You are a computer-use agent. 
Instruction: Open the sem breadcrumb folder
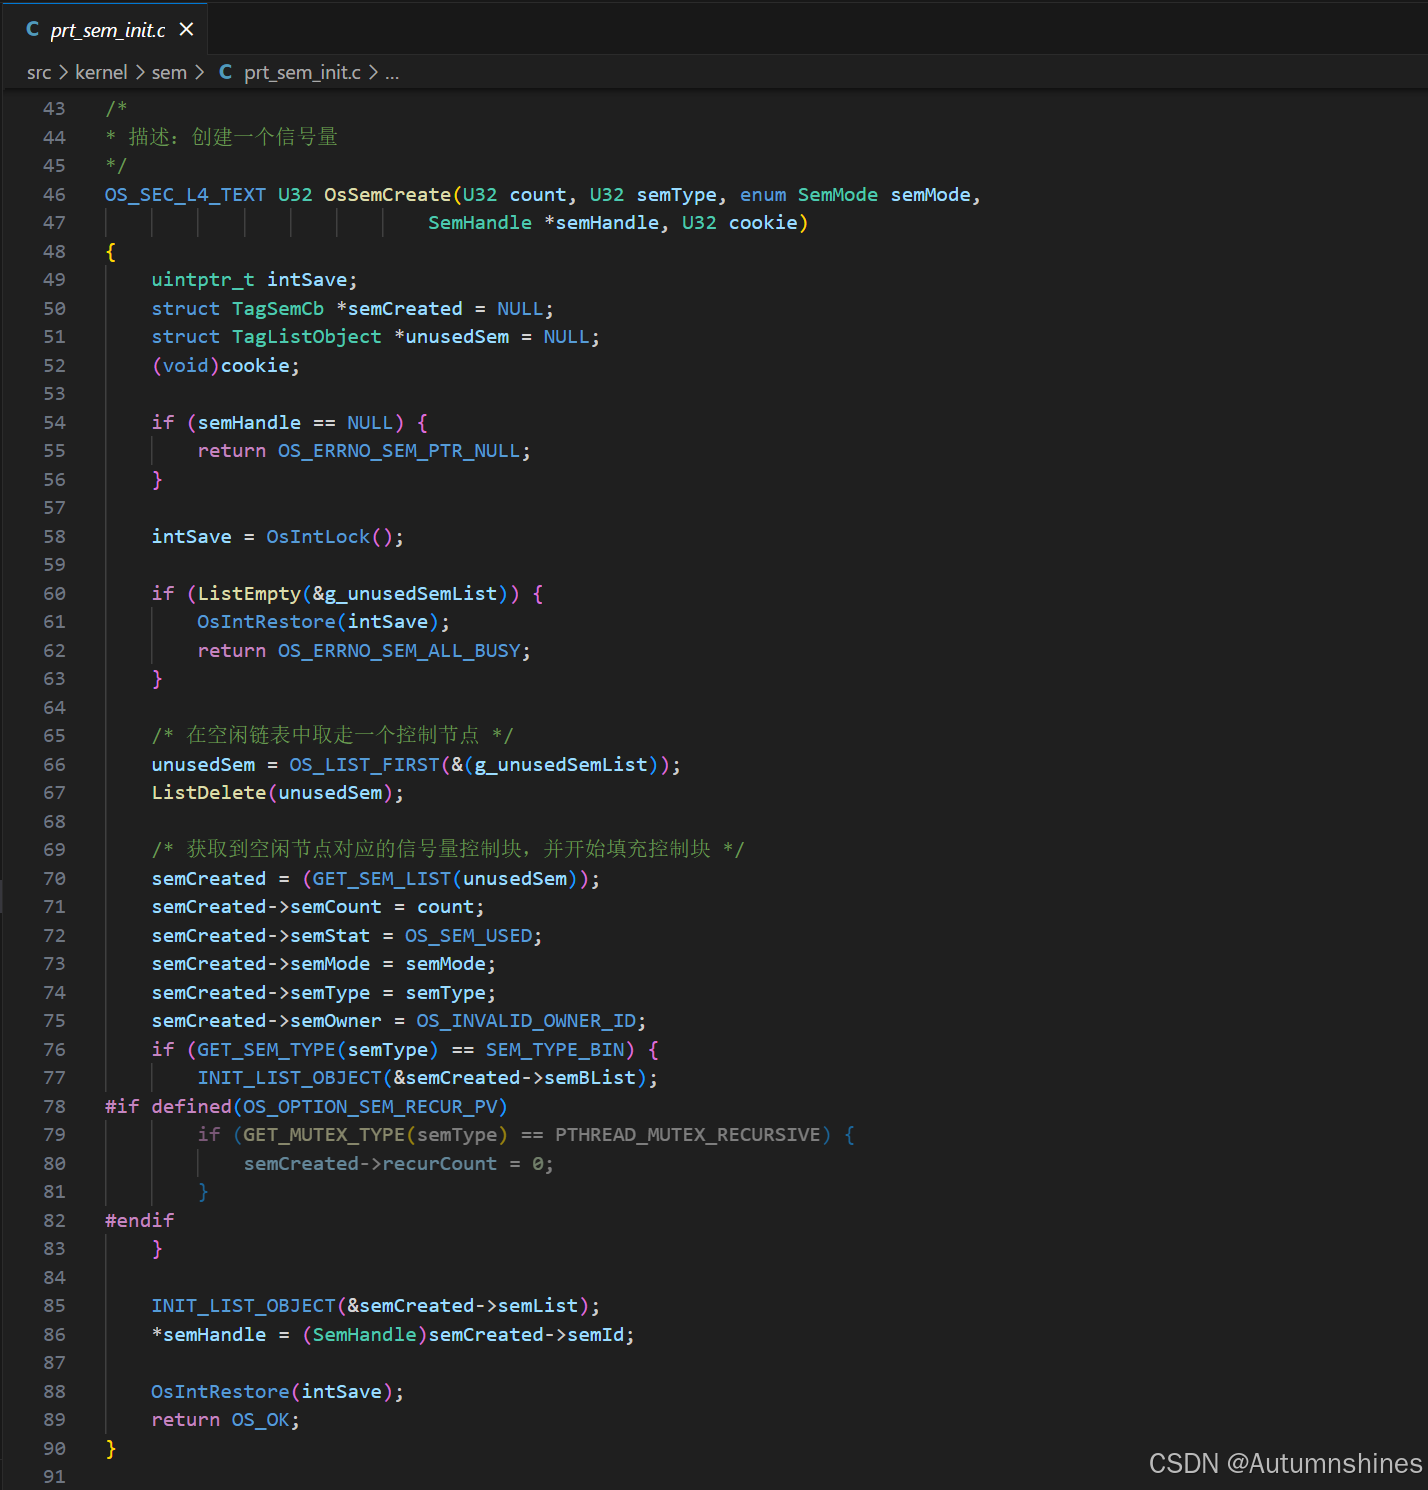(x=169, y=73)
